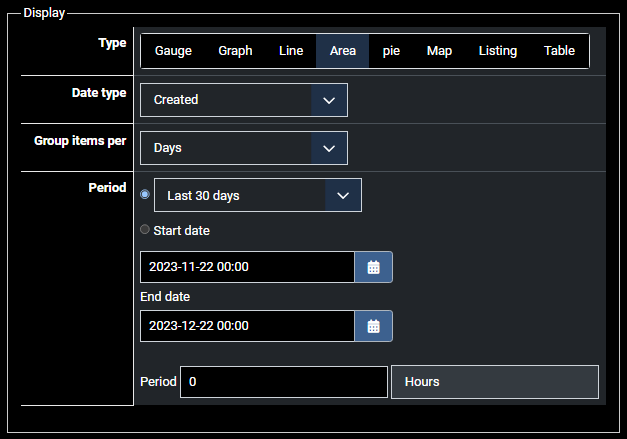Open the Hours unit dropdown
627x439 pixels.
pos(495,382)
